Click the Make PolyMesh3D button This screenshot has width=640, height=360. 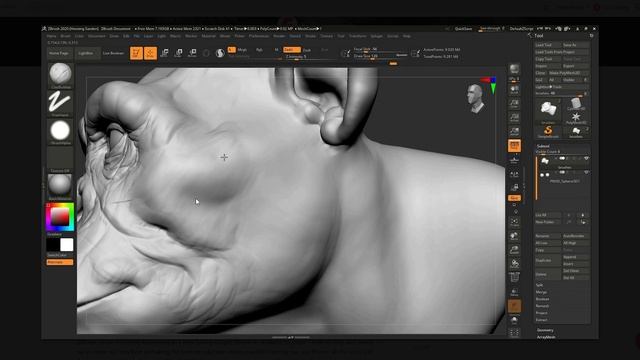(569, 73)
